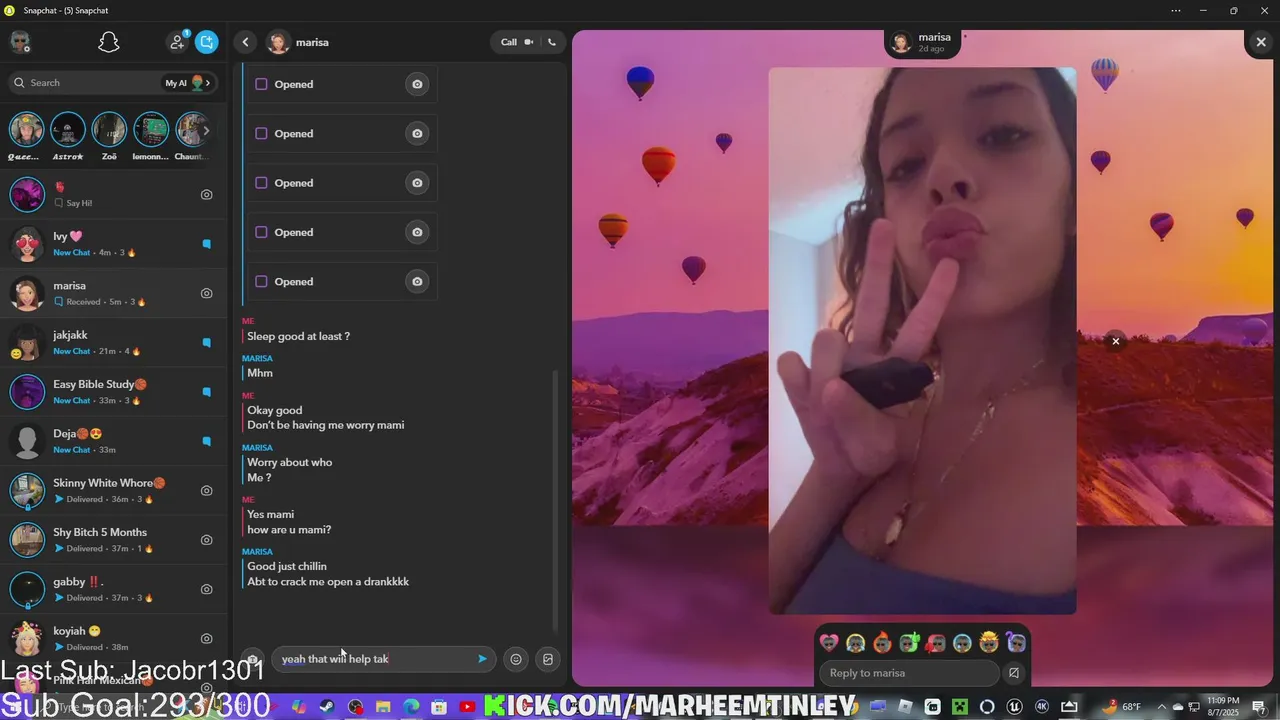Open the jakjakk chat conversation
Viewport: 1280px width, 720px height.
(113, 343)
